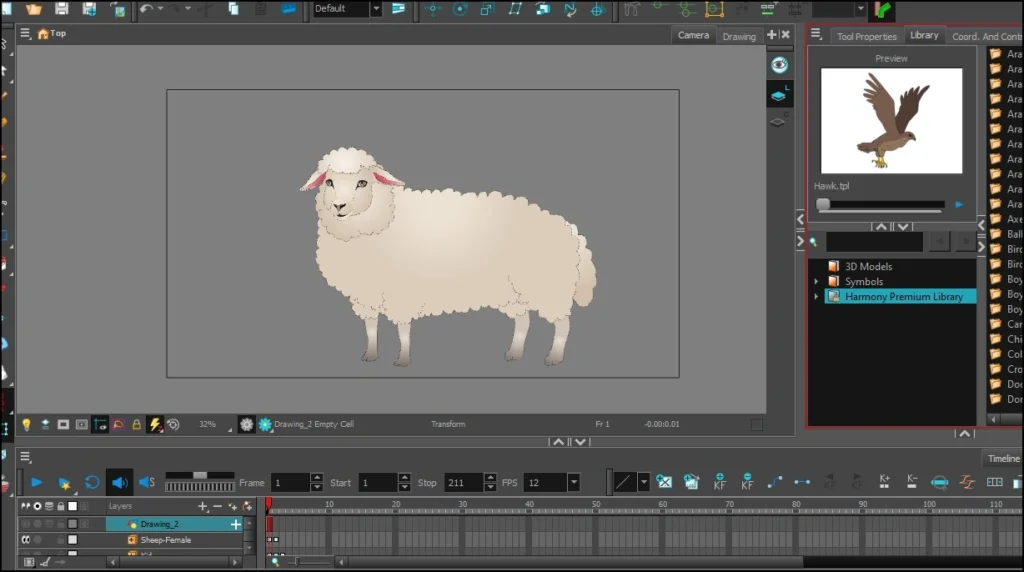Open the ease line type dropdown
Screen dimensions: 1024x572
(x=643, y=483)
